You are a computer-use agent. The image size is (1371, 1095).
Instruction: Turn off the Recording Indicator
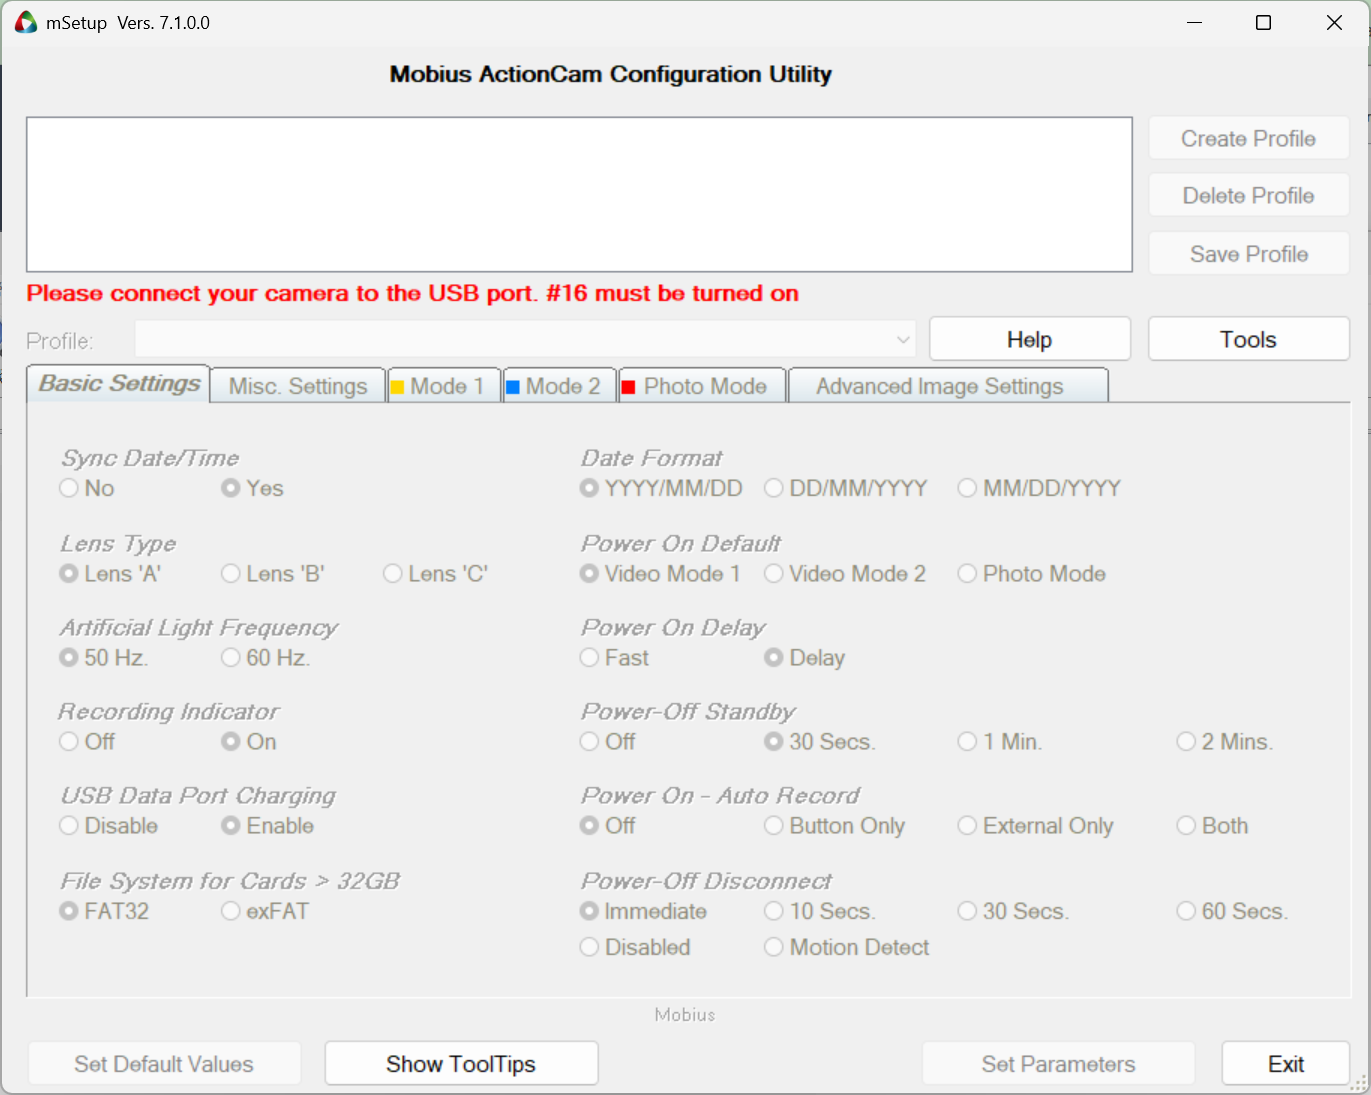point(68,741)
